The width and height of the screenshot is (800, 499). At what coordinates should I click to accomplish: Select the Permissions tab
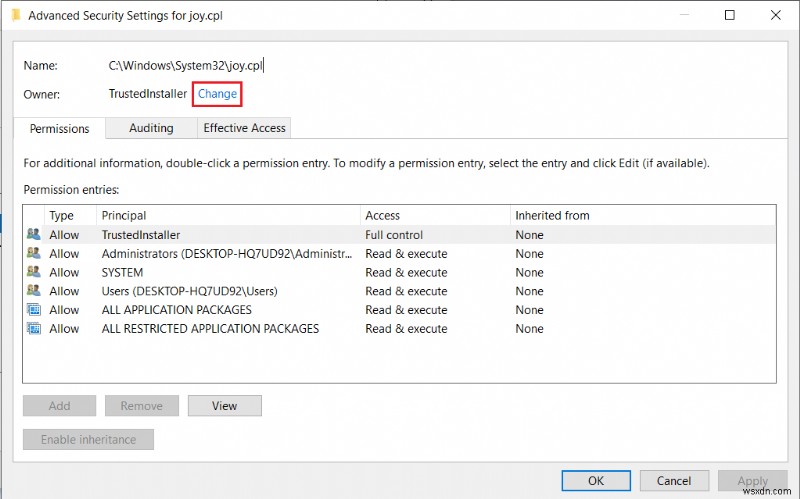(59, 129)
